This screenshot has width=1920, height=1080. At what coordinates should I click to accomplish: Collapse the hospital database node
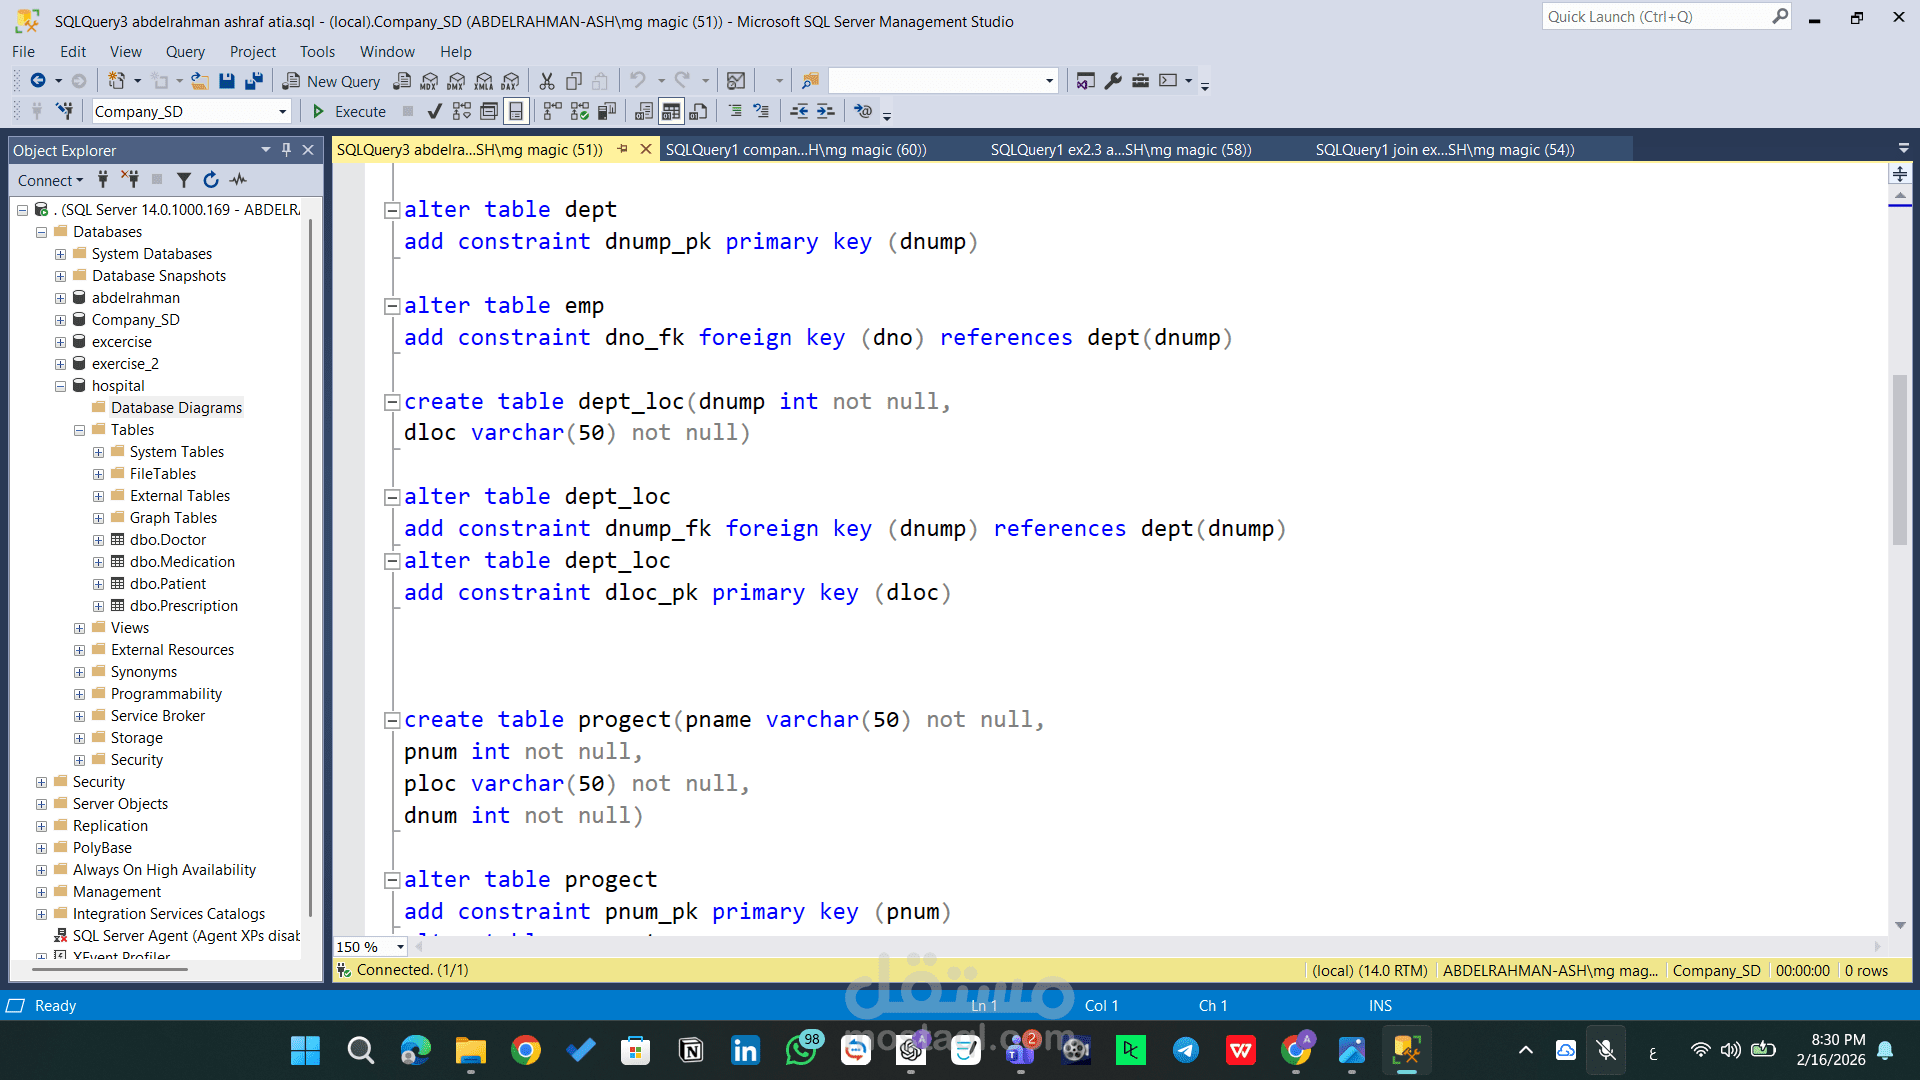tap(60, 386)
